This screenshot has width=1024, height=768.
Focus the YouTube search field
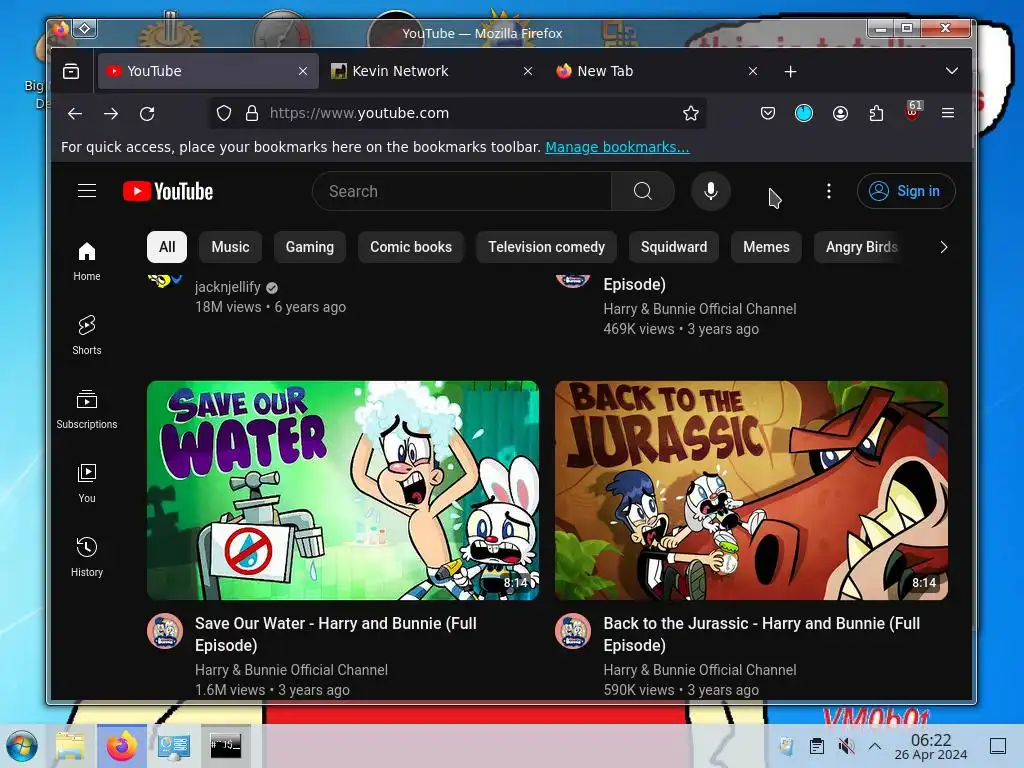pos(462,191)
